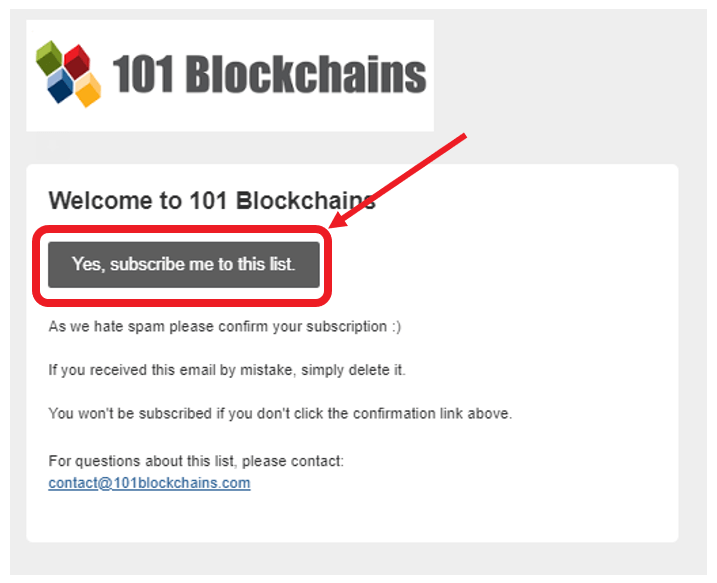Click the red diagonal arrow shaft
Screen dimensions: 717x583
[409, 173]
